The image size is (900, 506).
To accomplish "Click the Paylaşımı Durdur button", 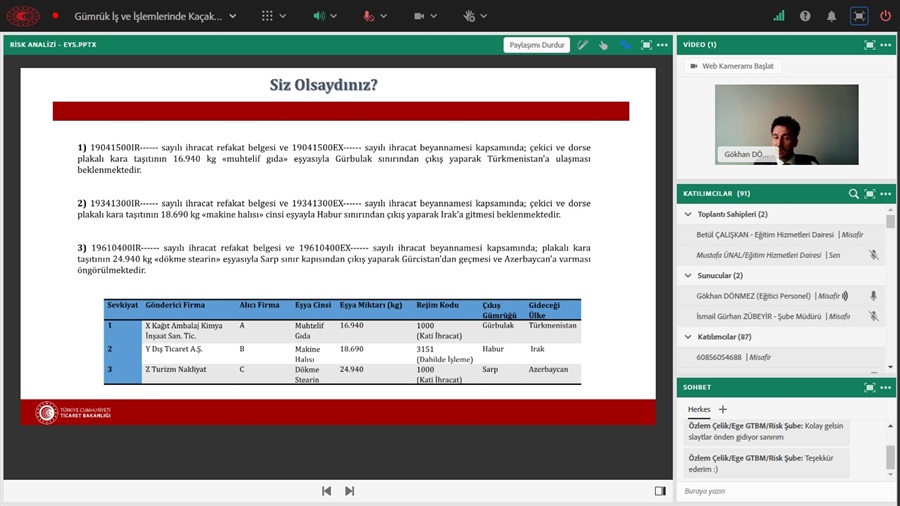I will tap(537, 45).
